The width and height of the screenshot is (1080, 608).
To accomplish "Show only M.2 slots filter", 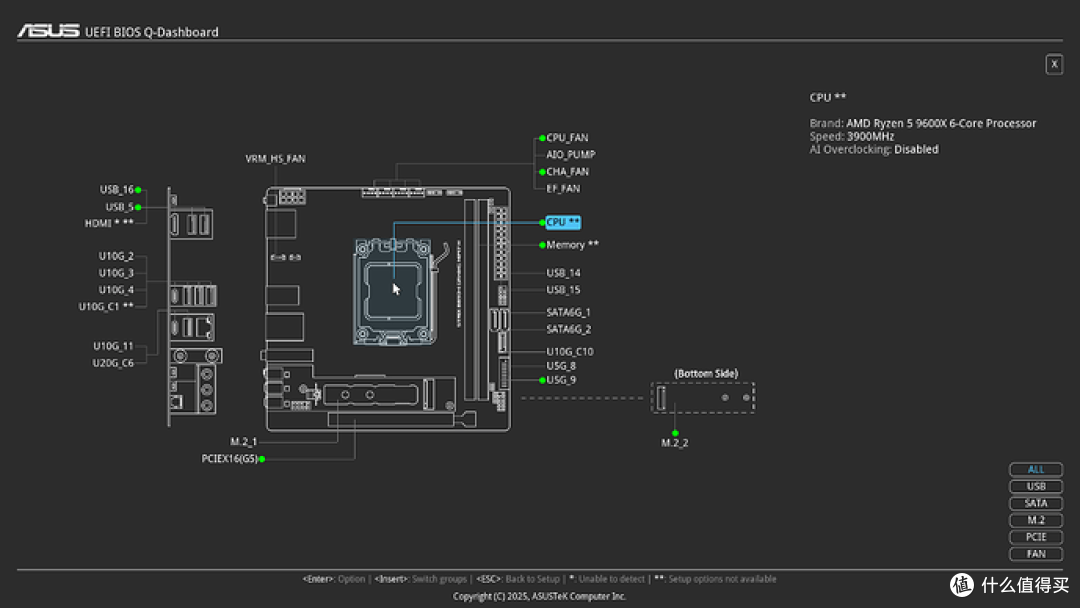I will click(x=1036, y=520).
